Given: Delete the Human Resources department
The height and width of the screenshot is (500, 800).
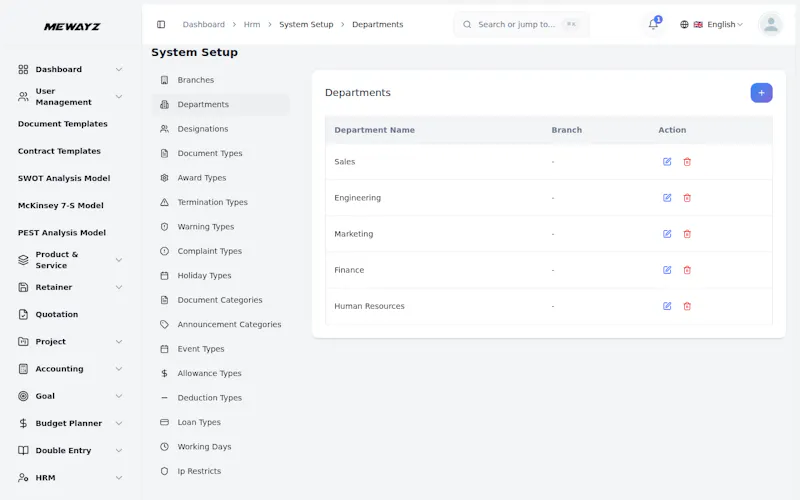Looking at the screenshot, I should (x=687, y=306).
